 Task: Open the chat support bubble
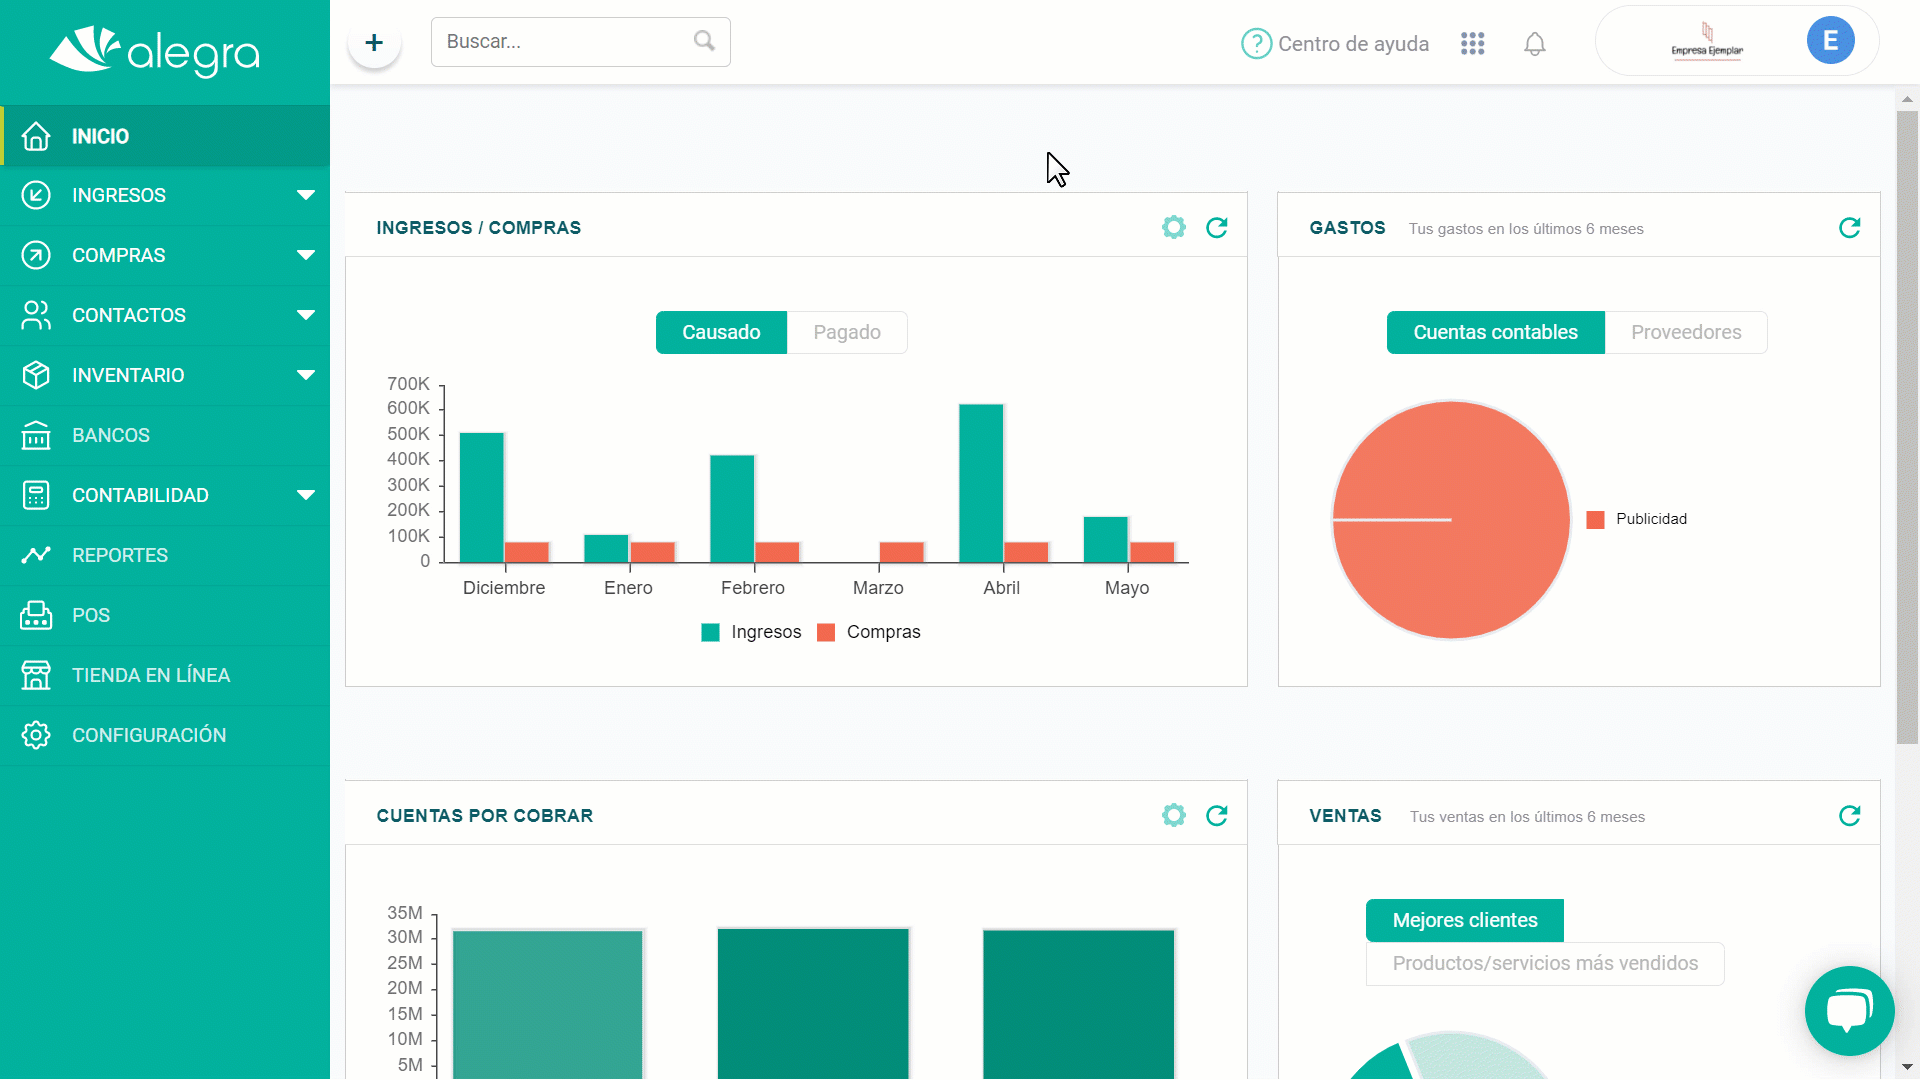[1849, 1010]
